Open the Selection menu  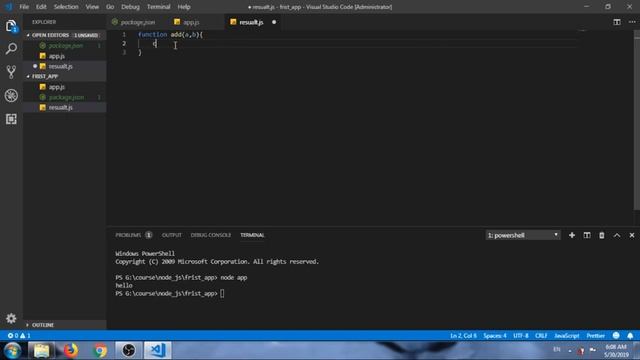click(66, 7)
